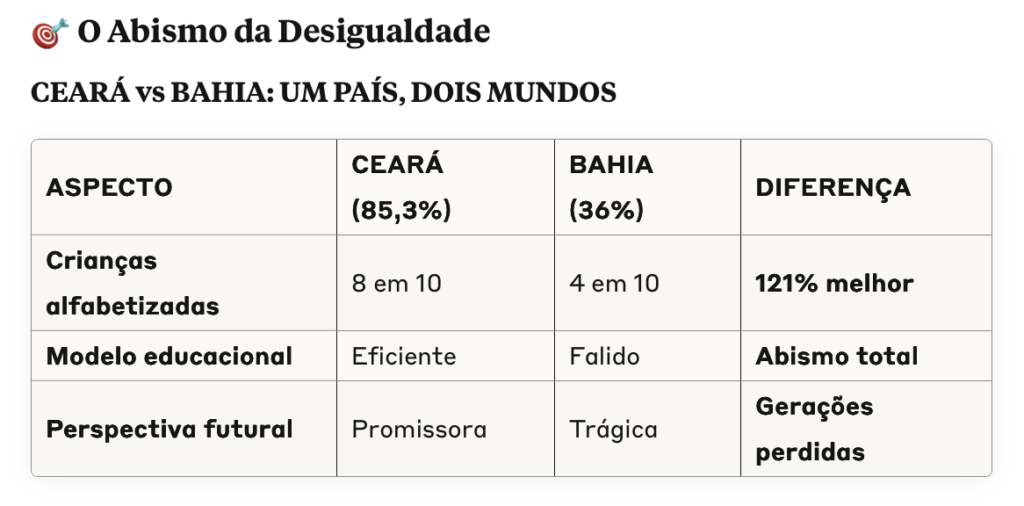This screenshot has height=506, width=1024.
Task: Click the Promissora cell
Action: pos(419,430)
